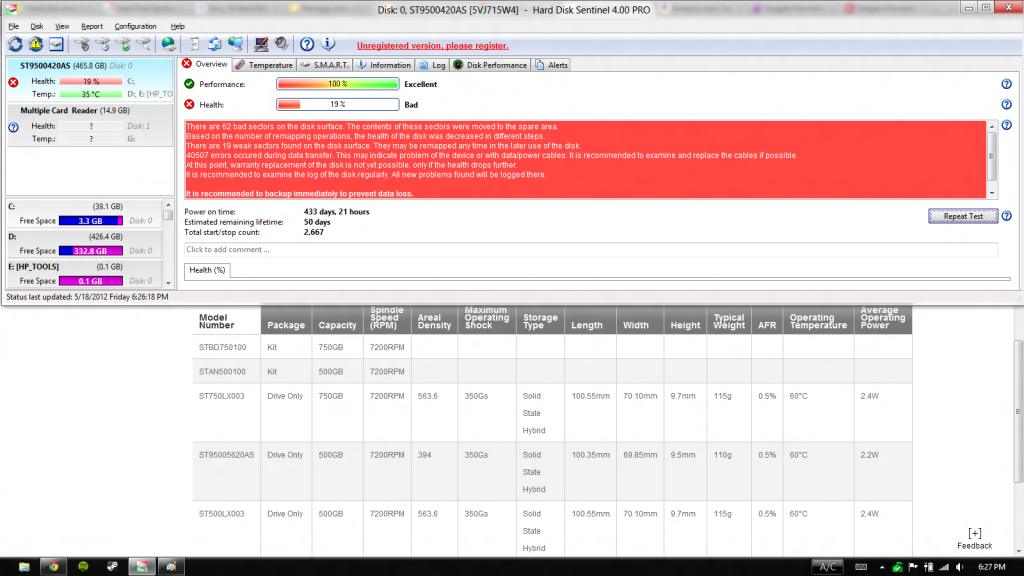Open the File menu
The width and height of the screenshot is (1024, 576).
pyautogui.click(x=14, y=27)
